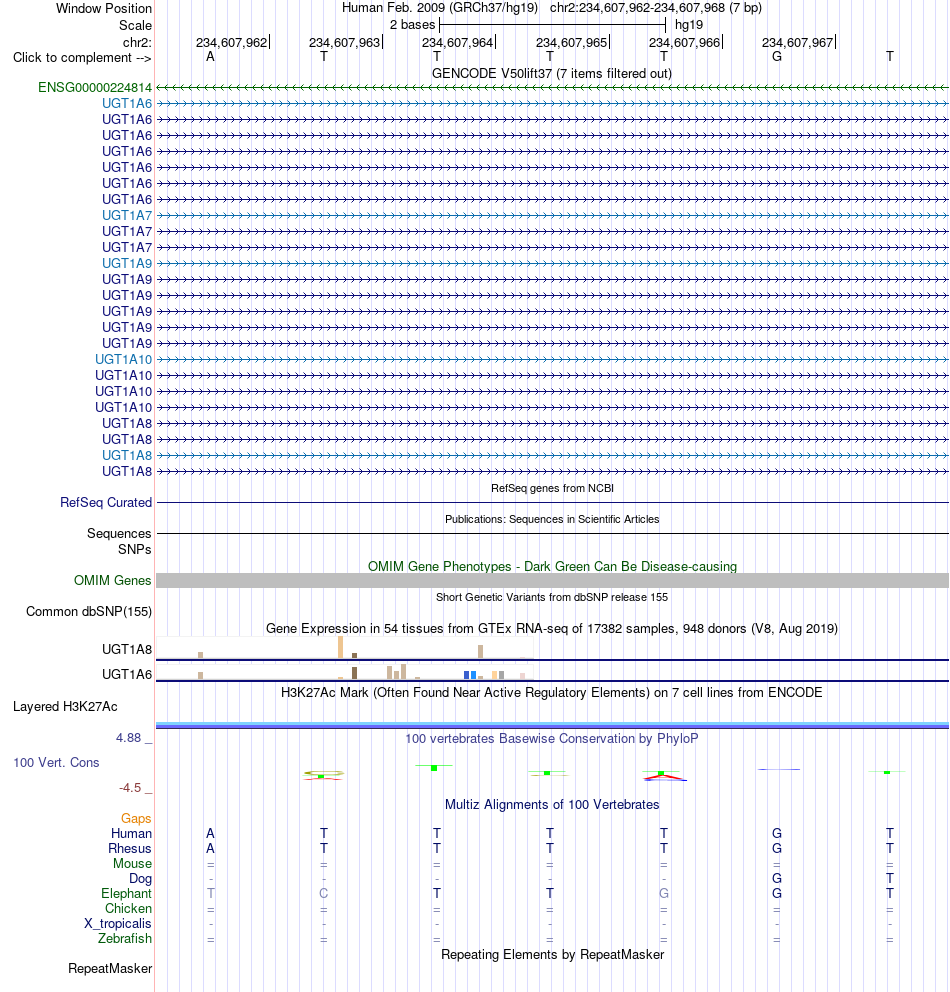Screen dimensions: 950x992
Task: Click the Gaps label in Multiz track
Action: (136, 819)
